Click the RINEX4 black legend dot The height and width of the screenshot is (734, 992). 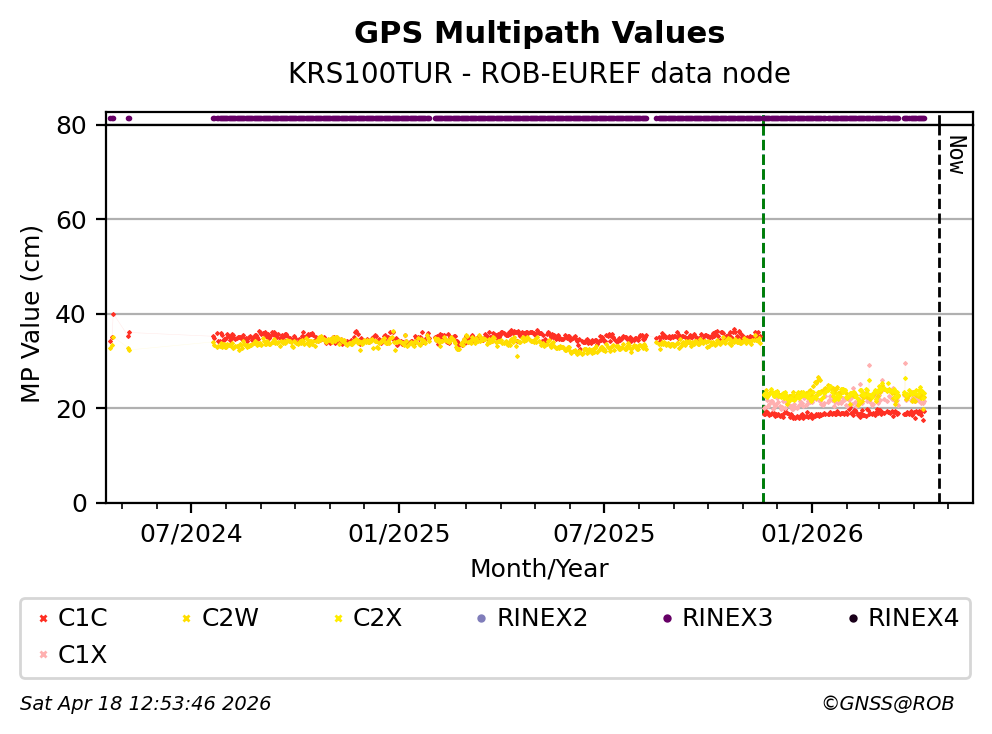852,618
